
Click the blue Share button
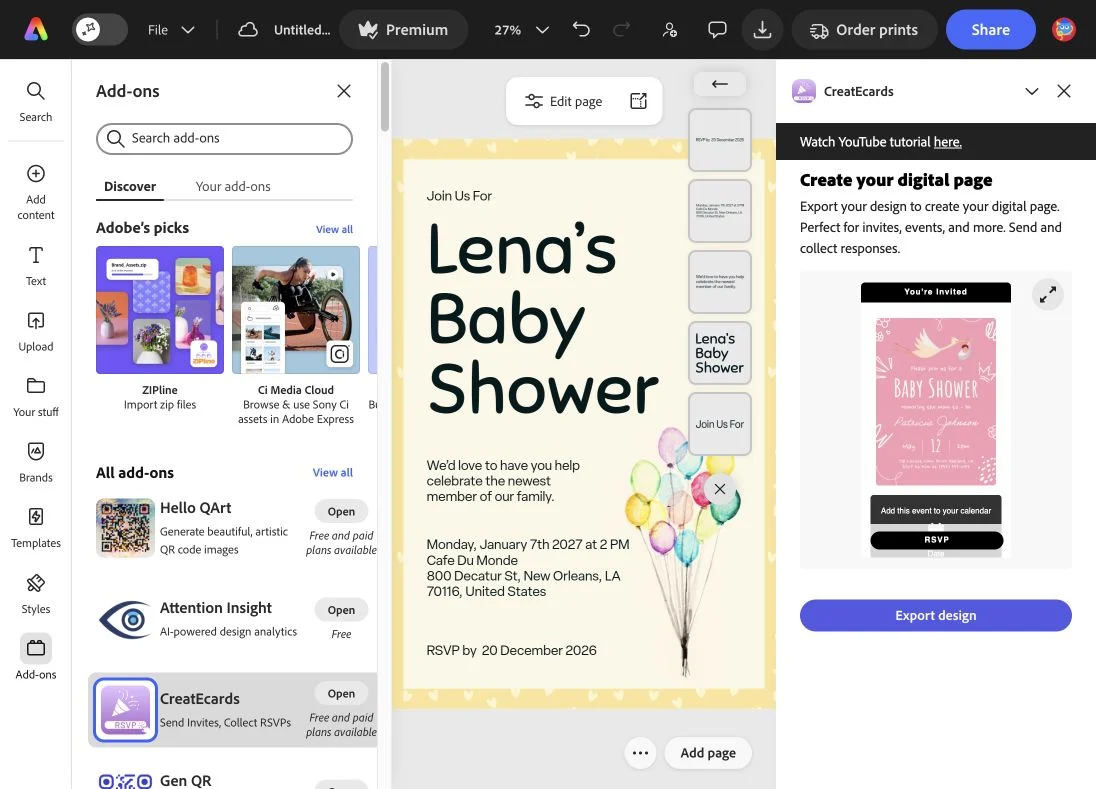point(990,30)
